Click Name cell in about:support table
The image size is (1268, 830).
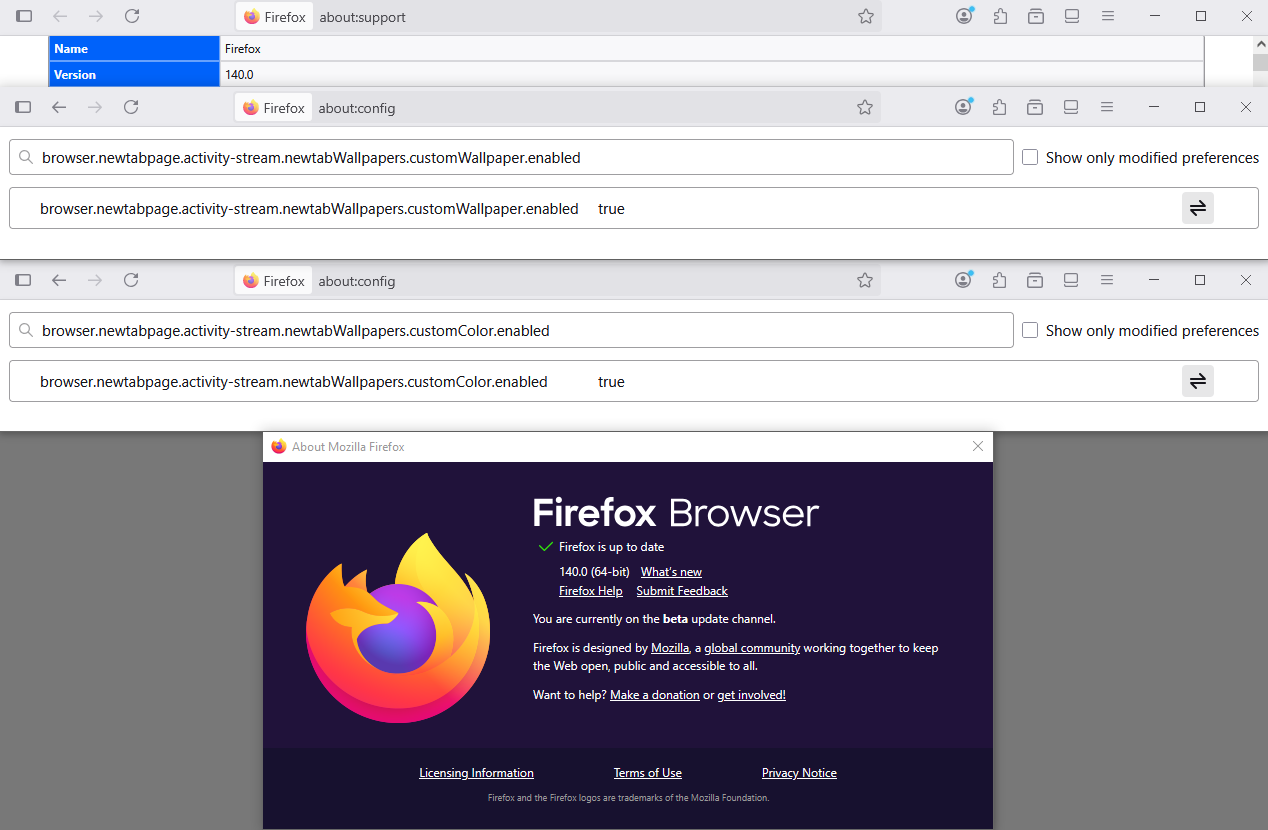tap(134, 48)
